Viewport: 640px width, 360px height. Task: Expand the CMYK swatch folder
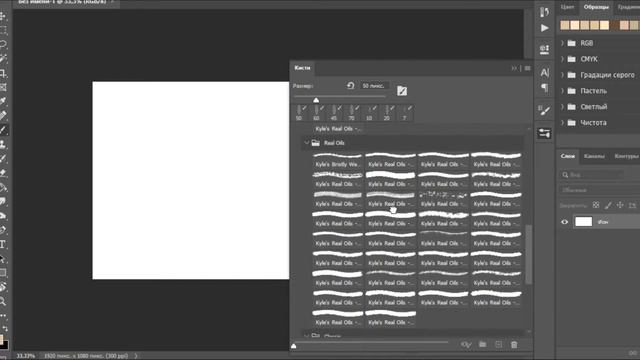(562, 59)
